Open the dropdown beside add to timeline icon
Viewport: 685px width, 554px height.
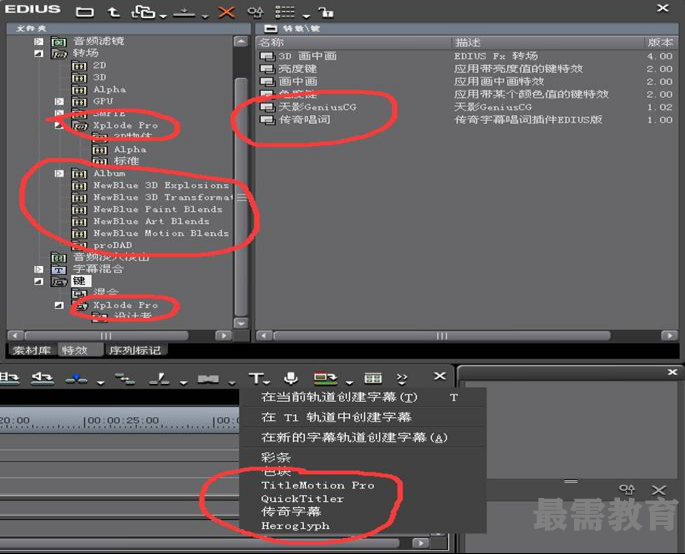click(x=204, y=16)
